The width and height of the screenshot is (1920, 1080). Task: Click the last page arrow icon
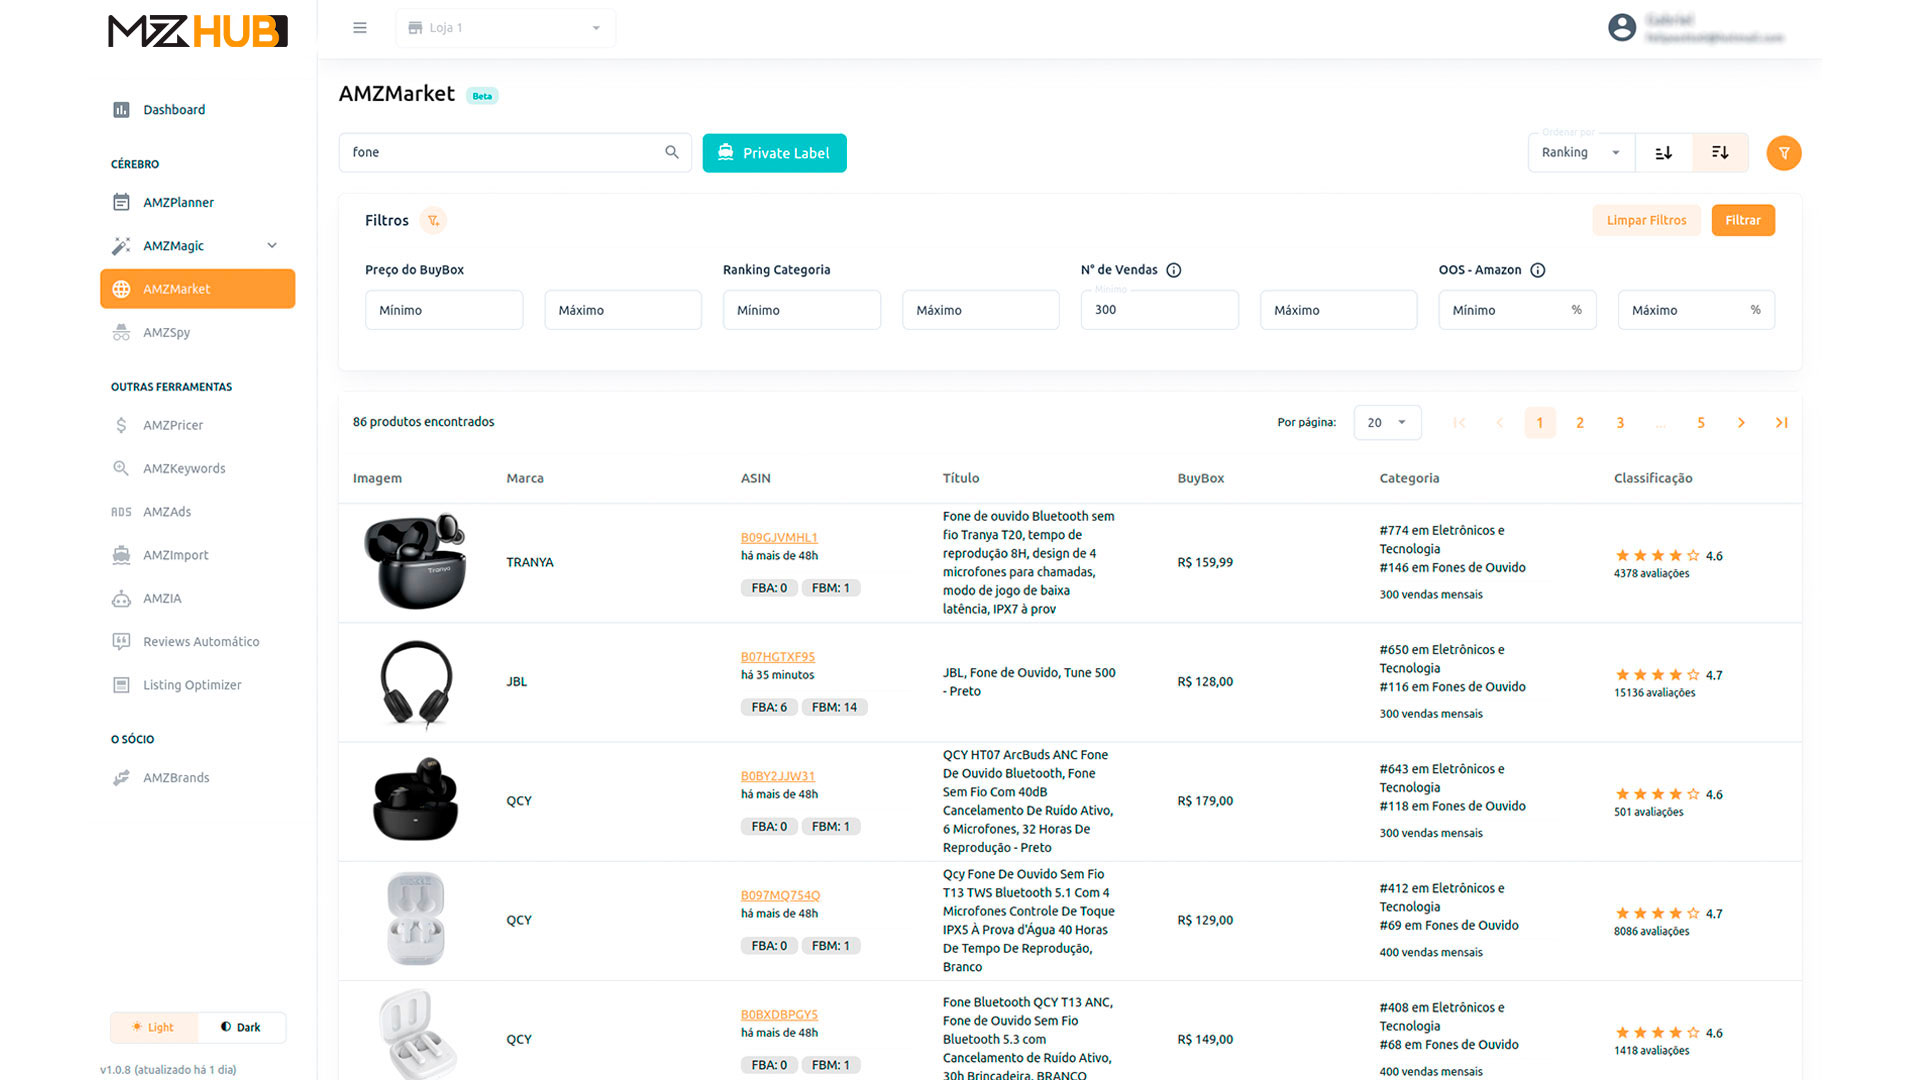coord(1781,423)
